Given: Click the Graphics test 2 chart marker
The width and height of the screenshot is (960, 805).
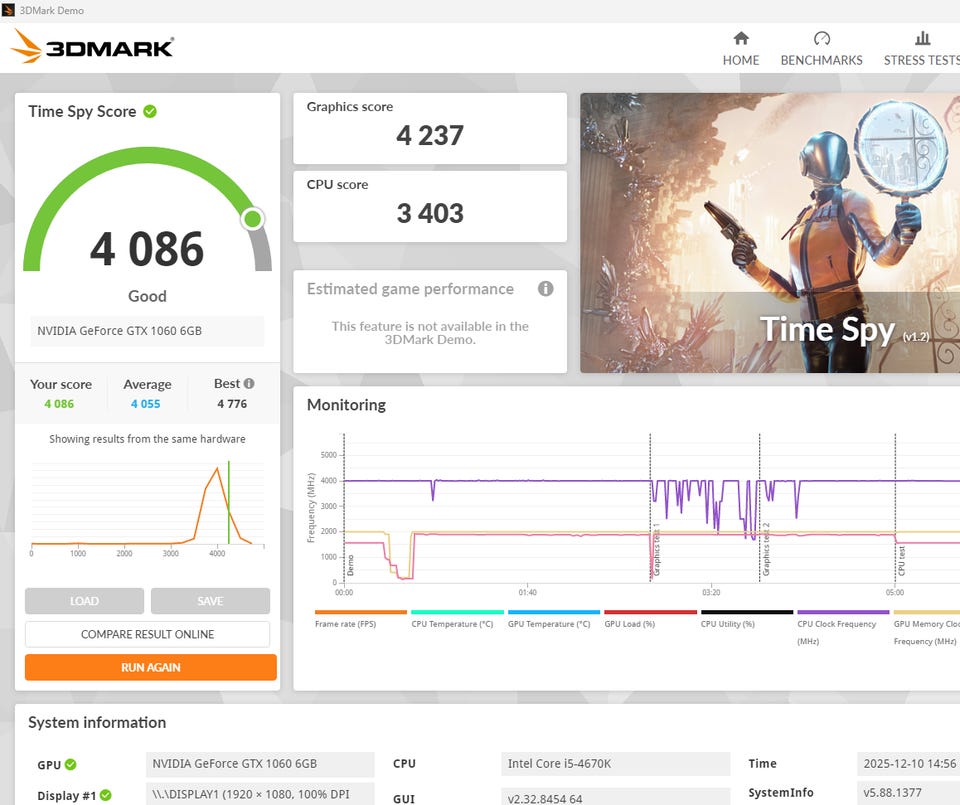Looking at the screenshot, I should tap(765, 549).
